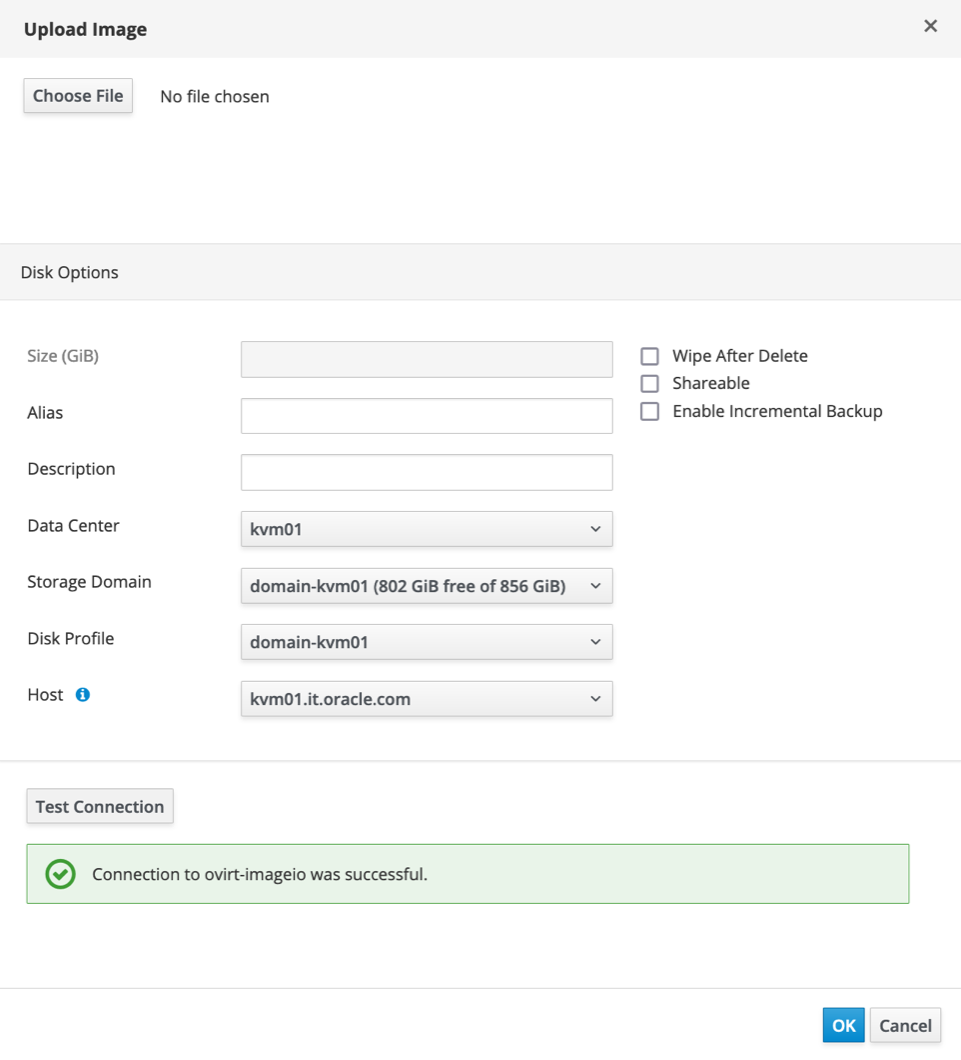Cancel the Upload Image dialog

click(905, 1025)
